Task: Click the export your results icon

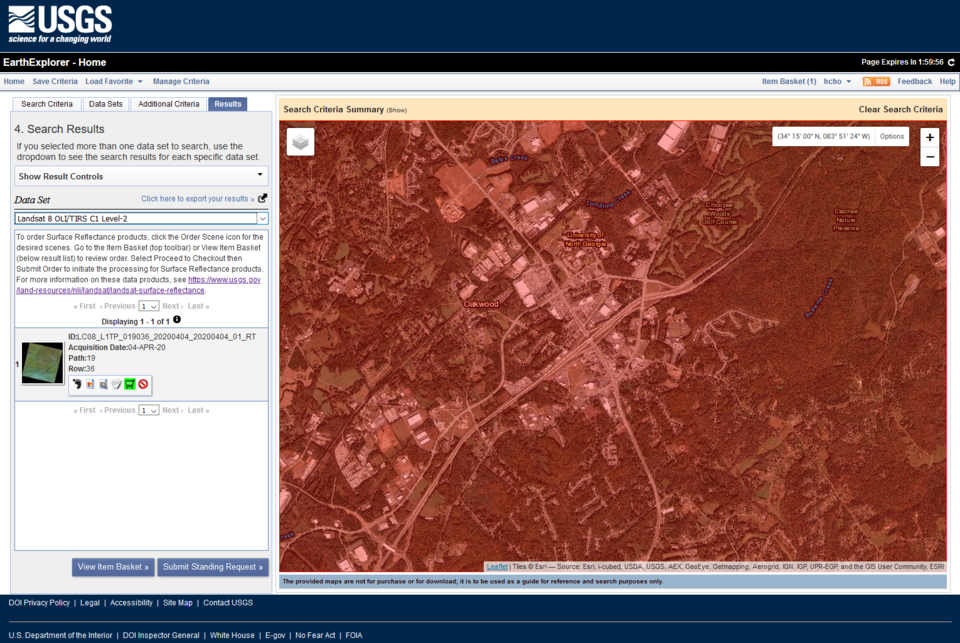Action: (x=260, y=199)
